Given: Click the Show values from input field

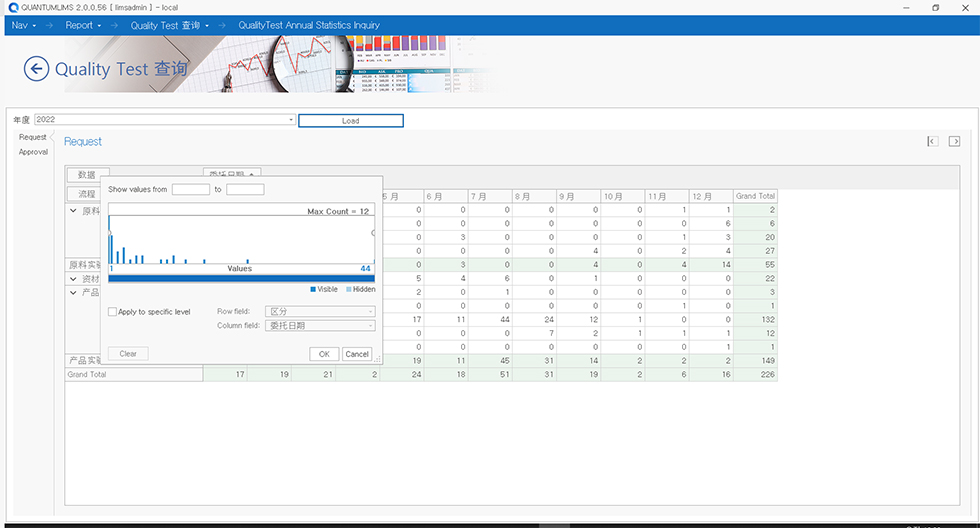Looking at the screenshot, I should pos(190,189).
